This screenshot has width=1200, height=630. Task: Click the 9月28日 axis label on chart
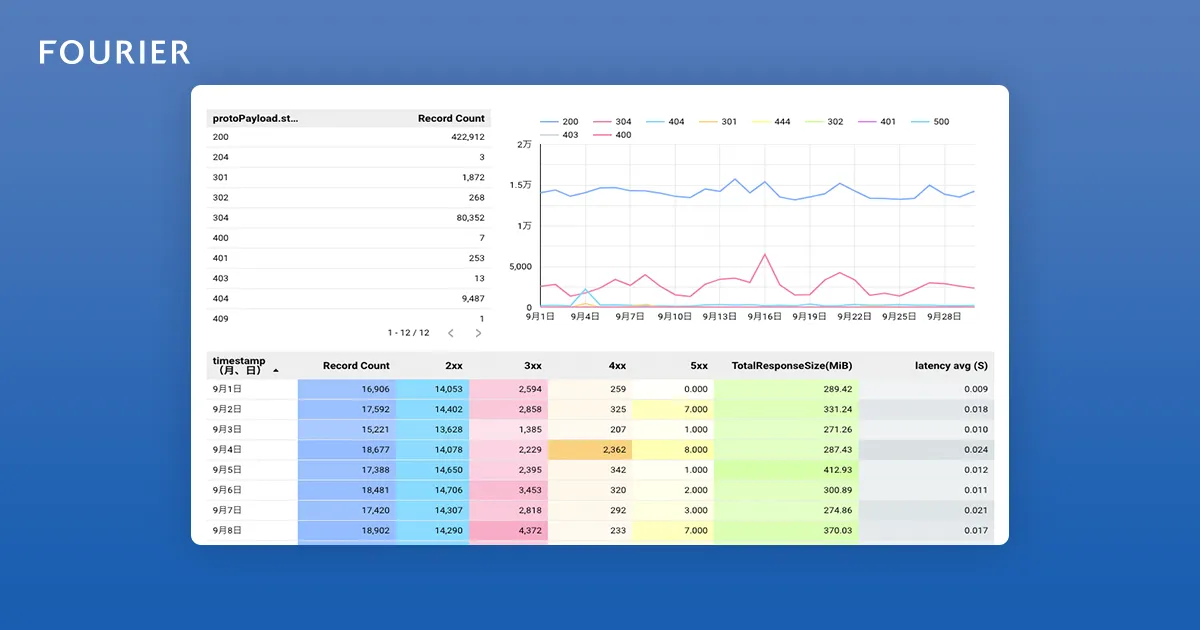[945, 316]
